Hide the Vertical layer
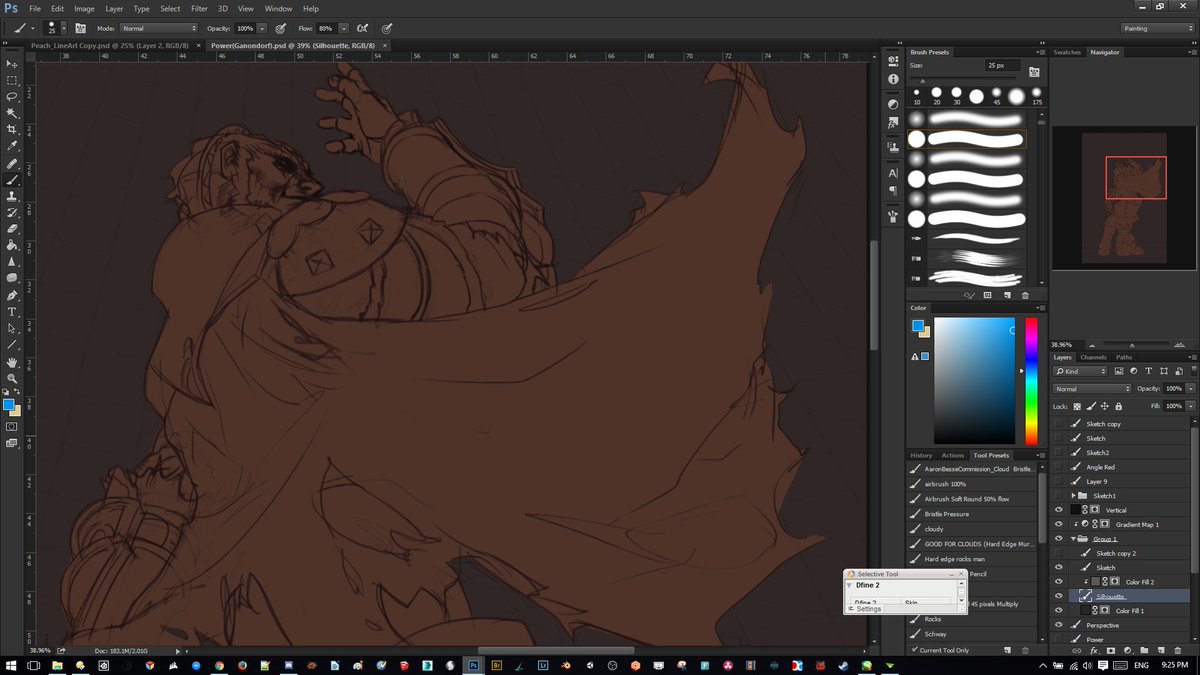Viewport: 1200px width, 675px height. point(1059,510)
